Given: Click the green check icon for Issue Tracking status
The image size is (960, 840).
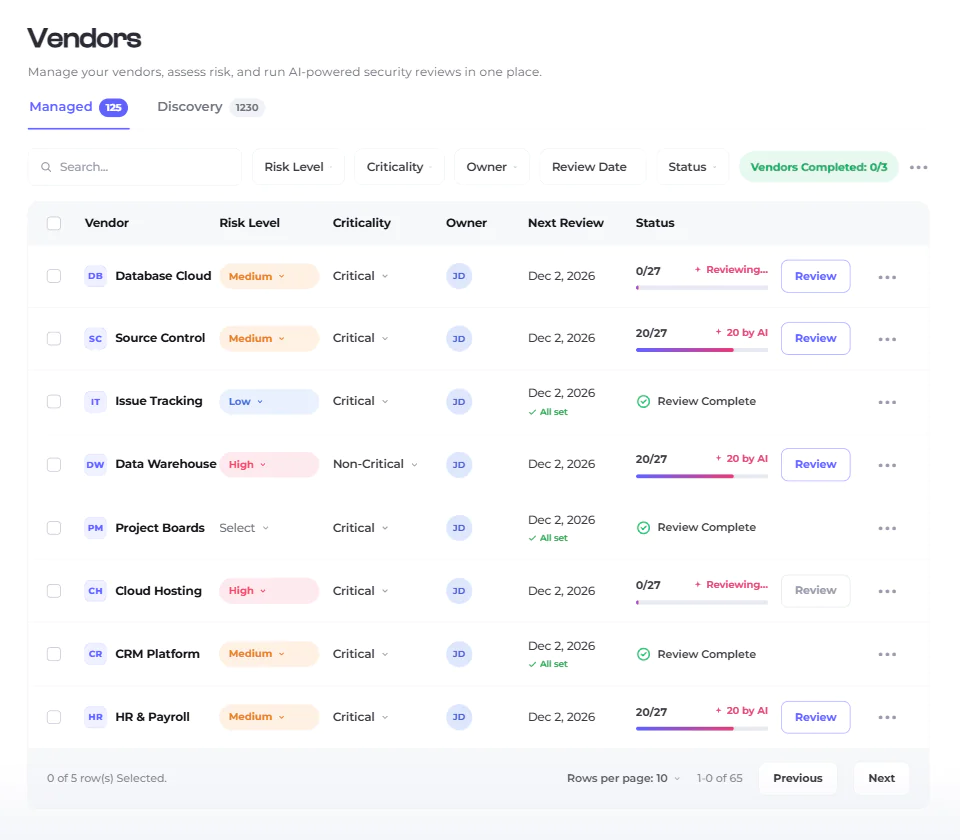Looking at the screenshot, I should click(643, 402).
